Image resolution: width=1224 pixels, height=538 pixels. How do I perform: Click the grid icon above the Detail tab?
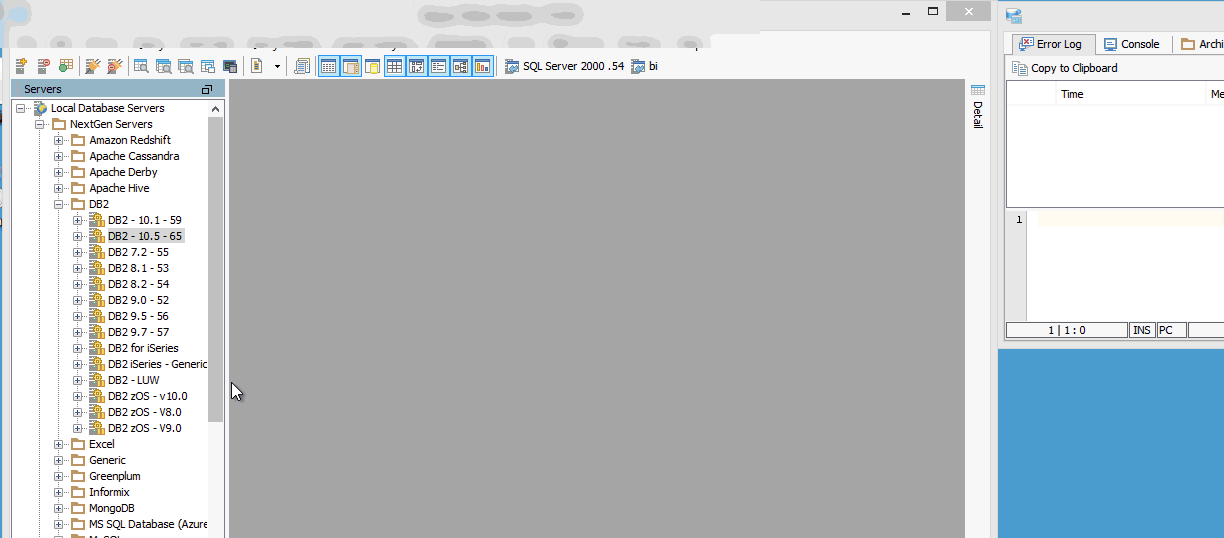click(978, 89)
